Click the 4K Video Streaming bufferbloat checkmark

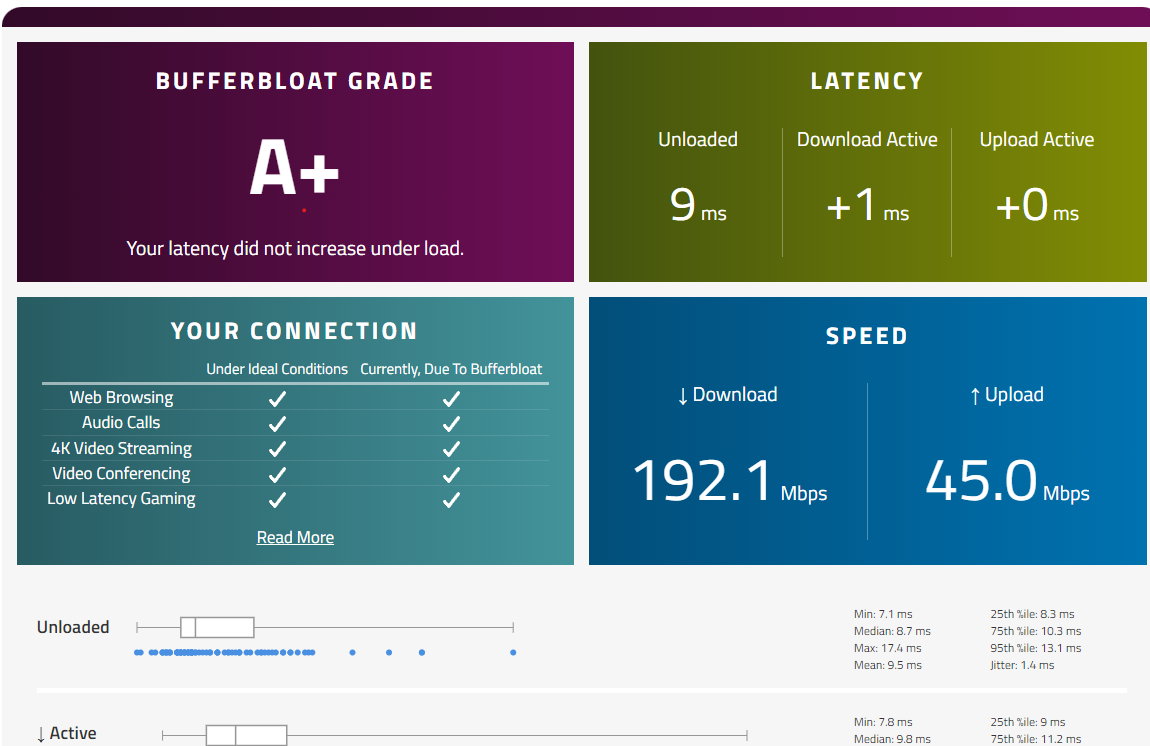coord(451,449)
